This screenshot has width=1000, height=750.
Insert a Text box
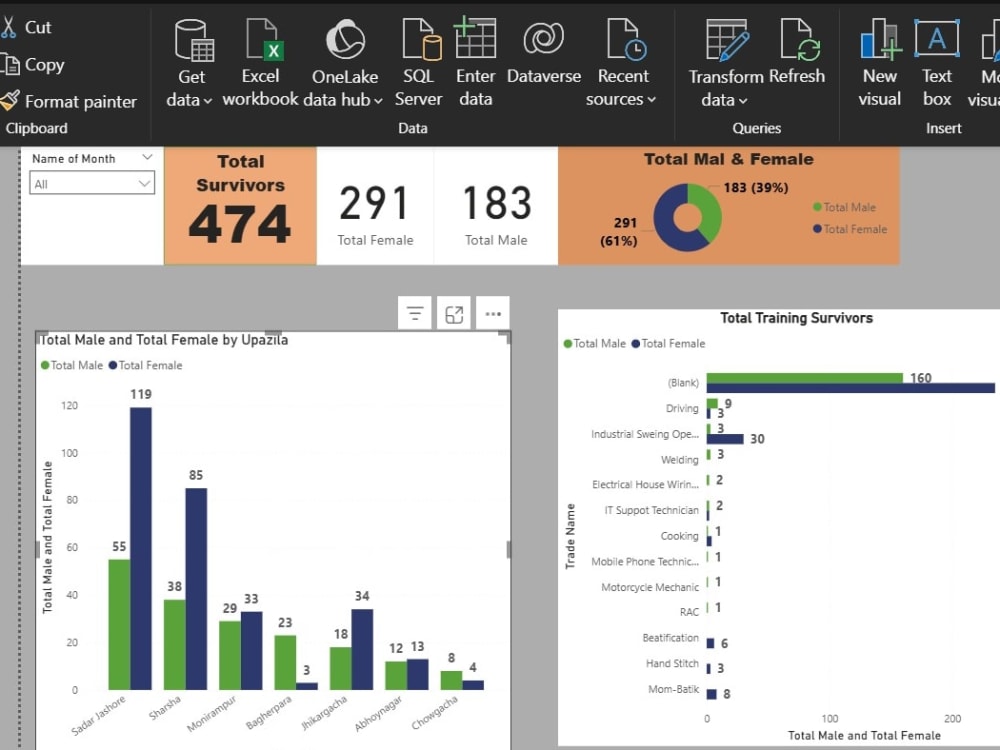(x=937, y=63)
